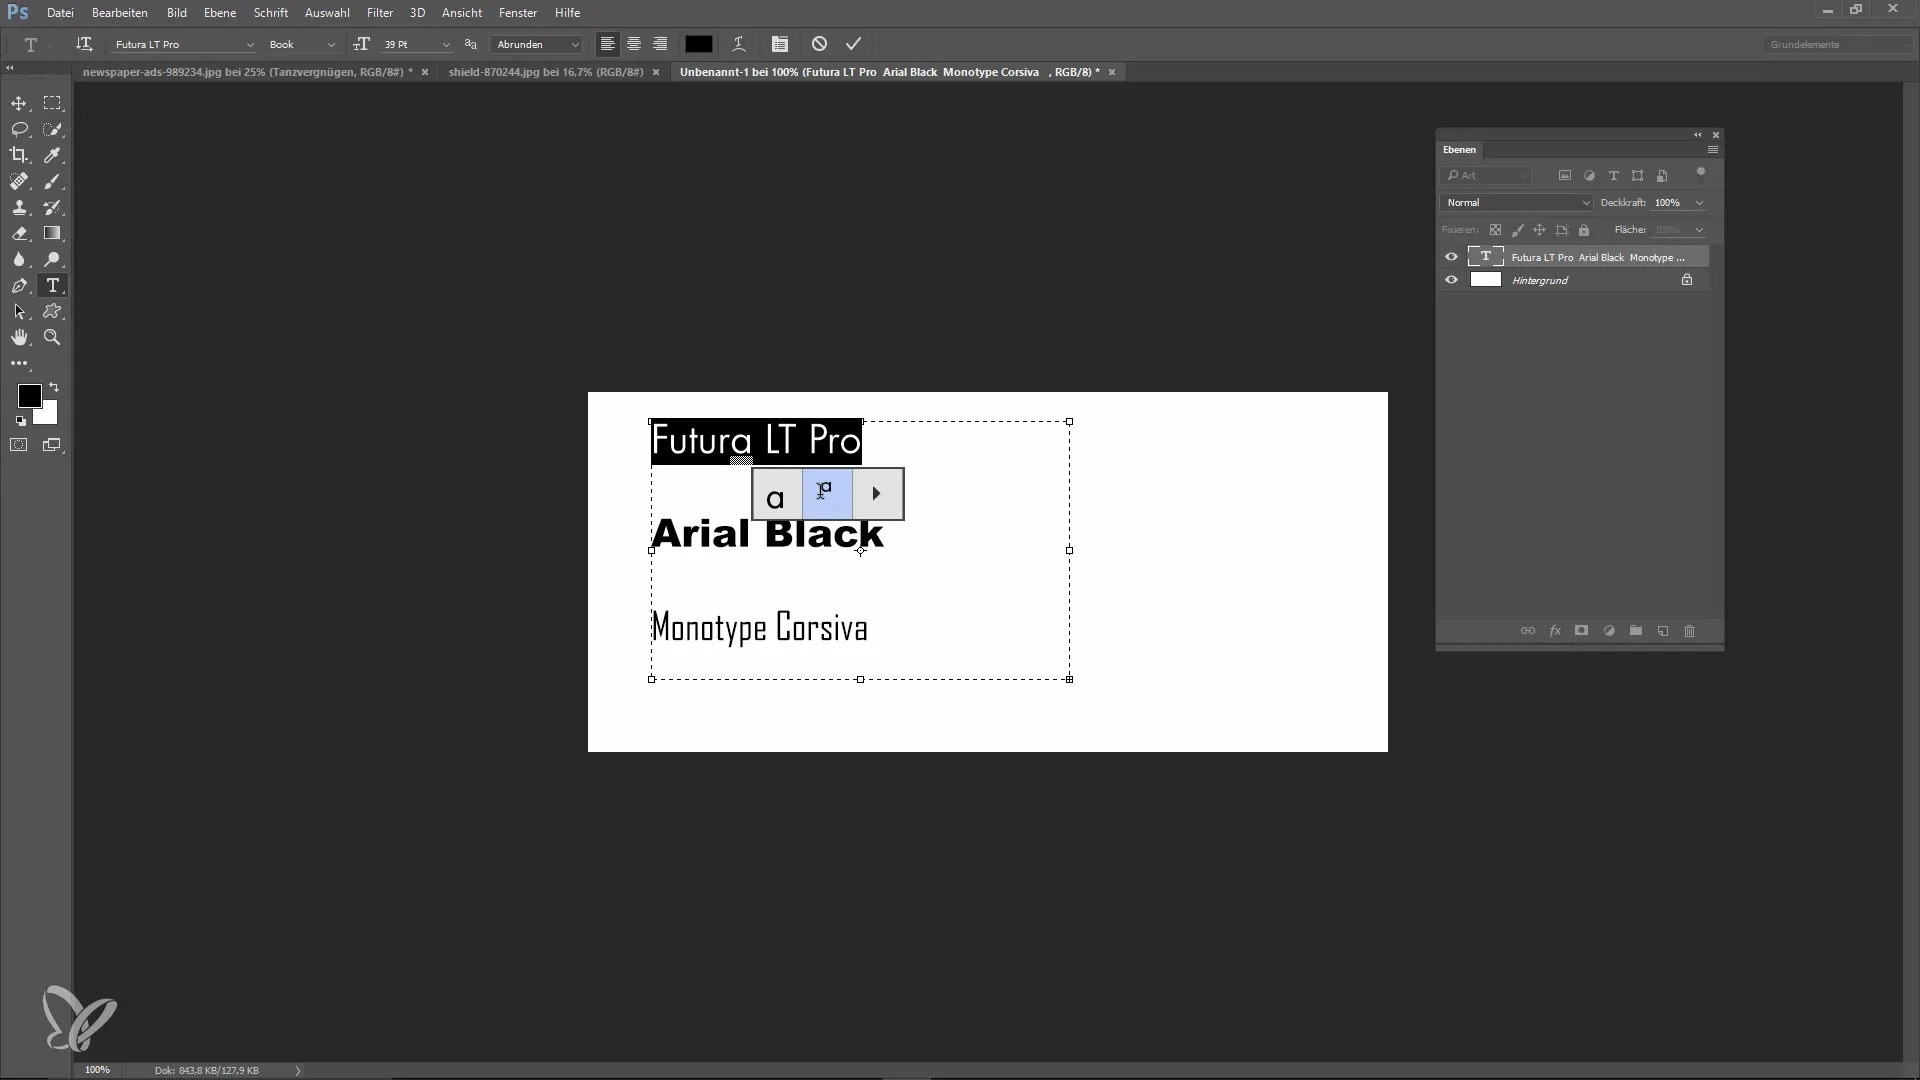Select the Eraser tool

click(x=19, y=233)
